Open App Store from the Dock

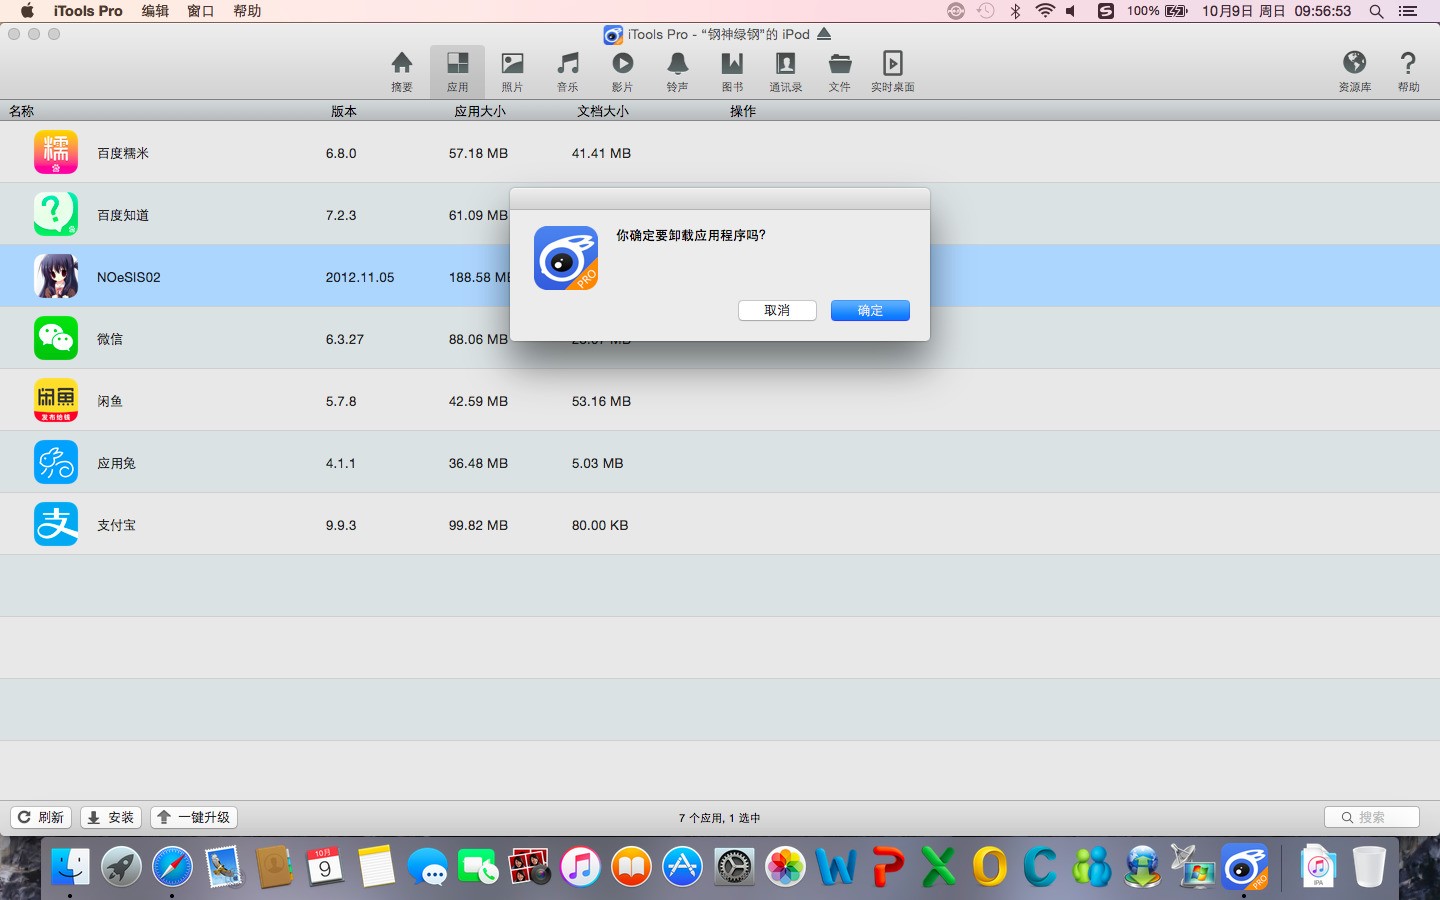pyautogui.click(x=683, y=866)
